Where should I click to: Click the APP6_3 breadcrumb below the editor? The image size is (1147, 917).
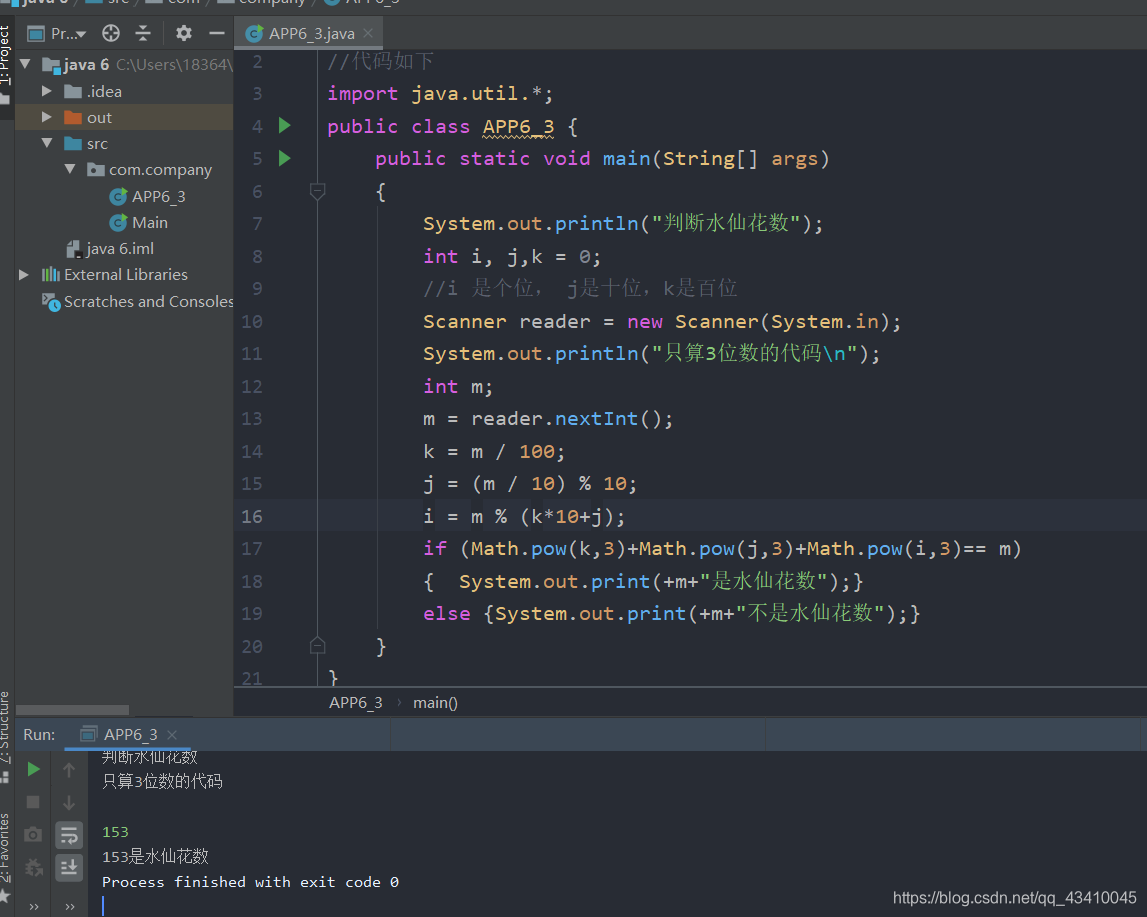356,703
